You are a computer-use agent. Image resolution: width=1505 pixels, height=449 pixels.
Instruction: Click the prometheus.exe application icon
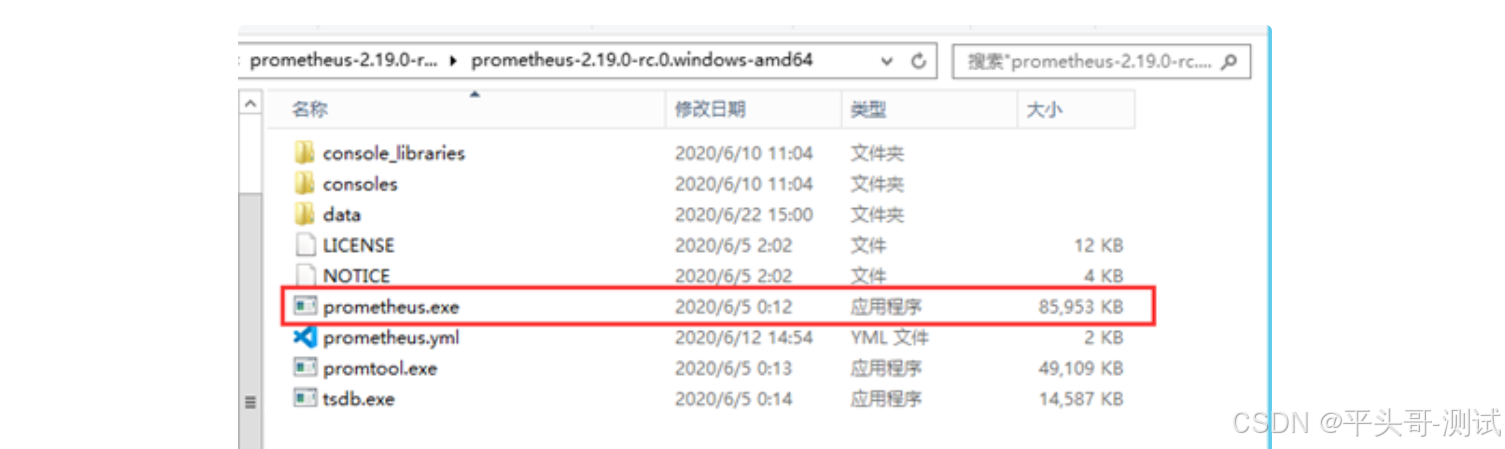(305, 306)
